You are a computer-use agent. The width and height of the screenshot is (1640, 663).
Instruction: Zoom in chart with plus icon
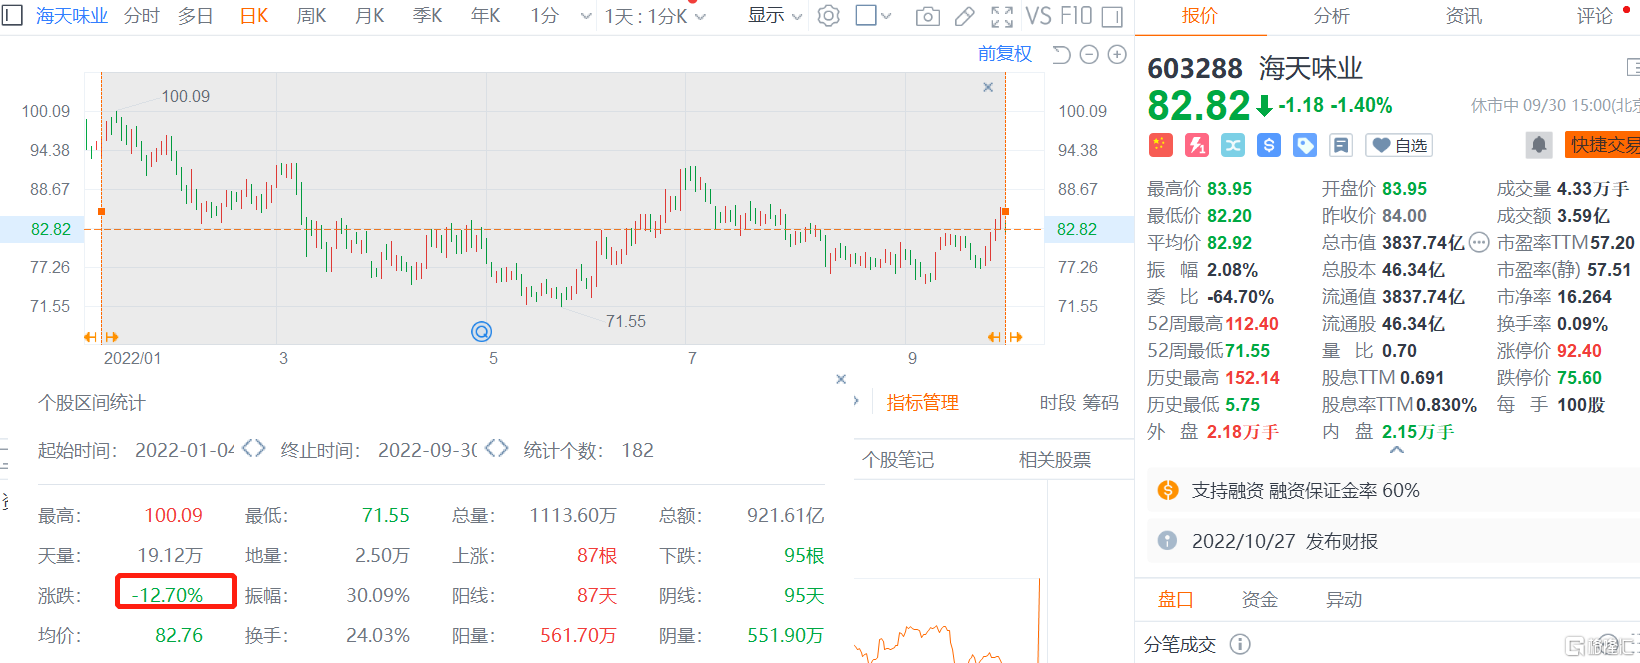pyautogui.click(x=1118, y=54)
